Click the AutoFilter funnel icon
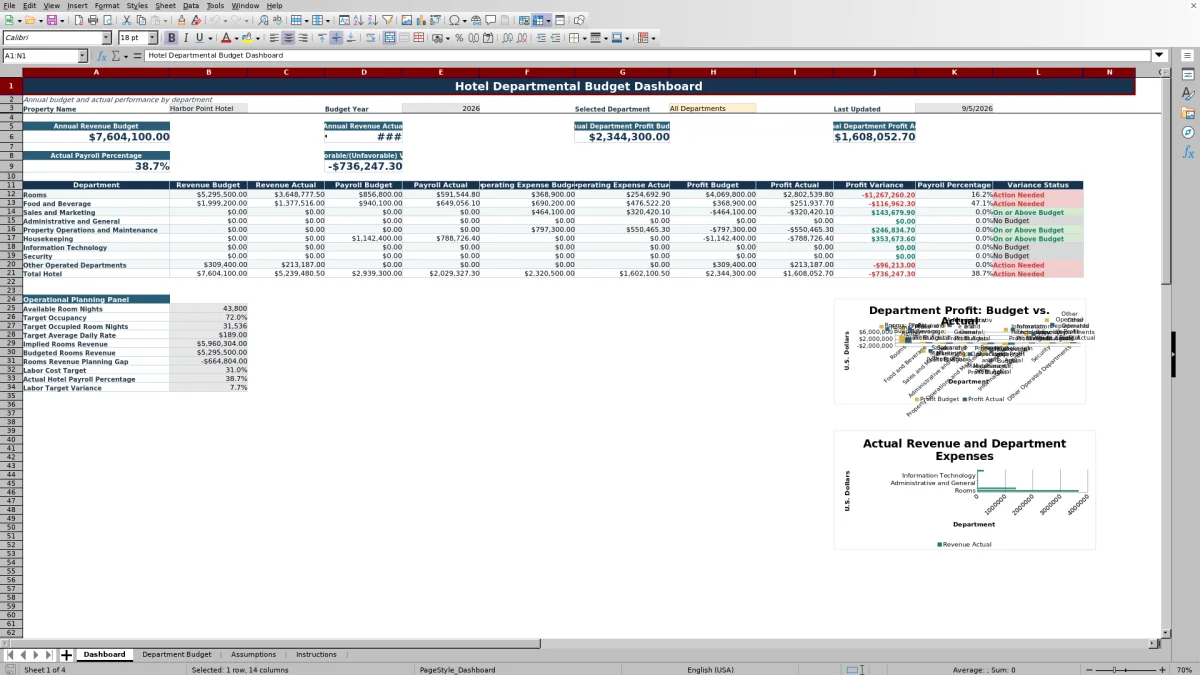Image resolution: width=1200 pixels, height=675 pixels. (387, 20)
